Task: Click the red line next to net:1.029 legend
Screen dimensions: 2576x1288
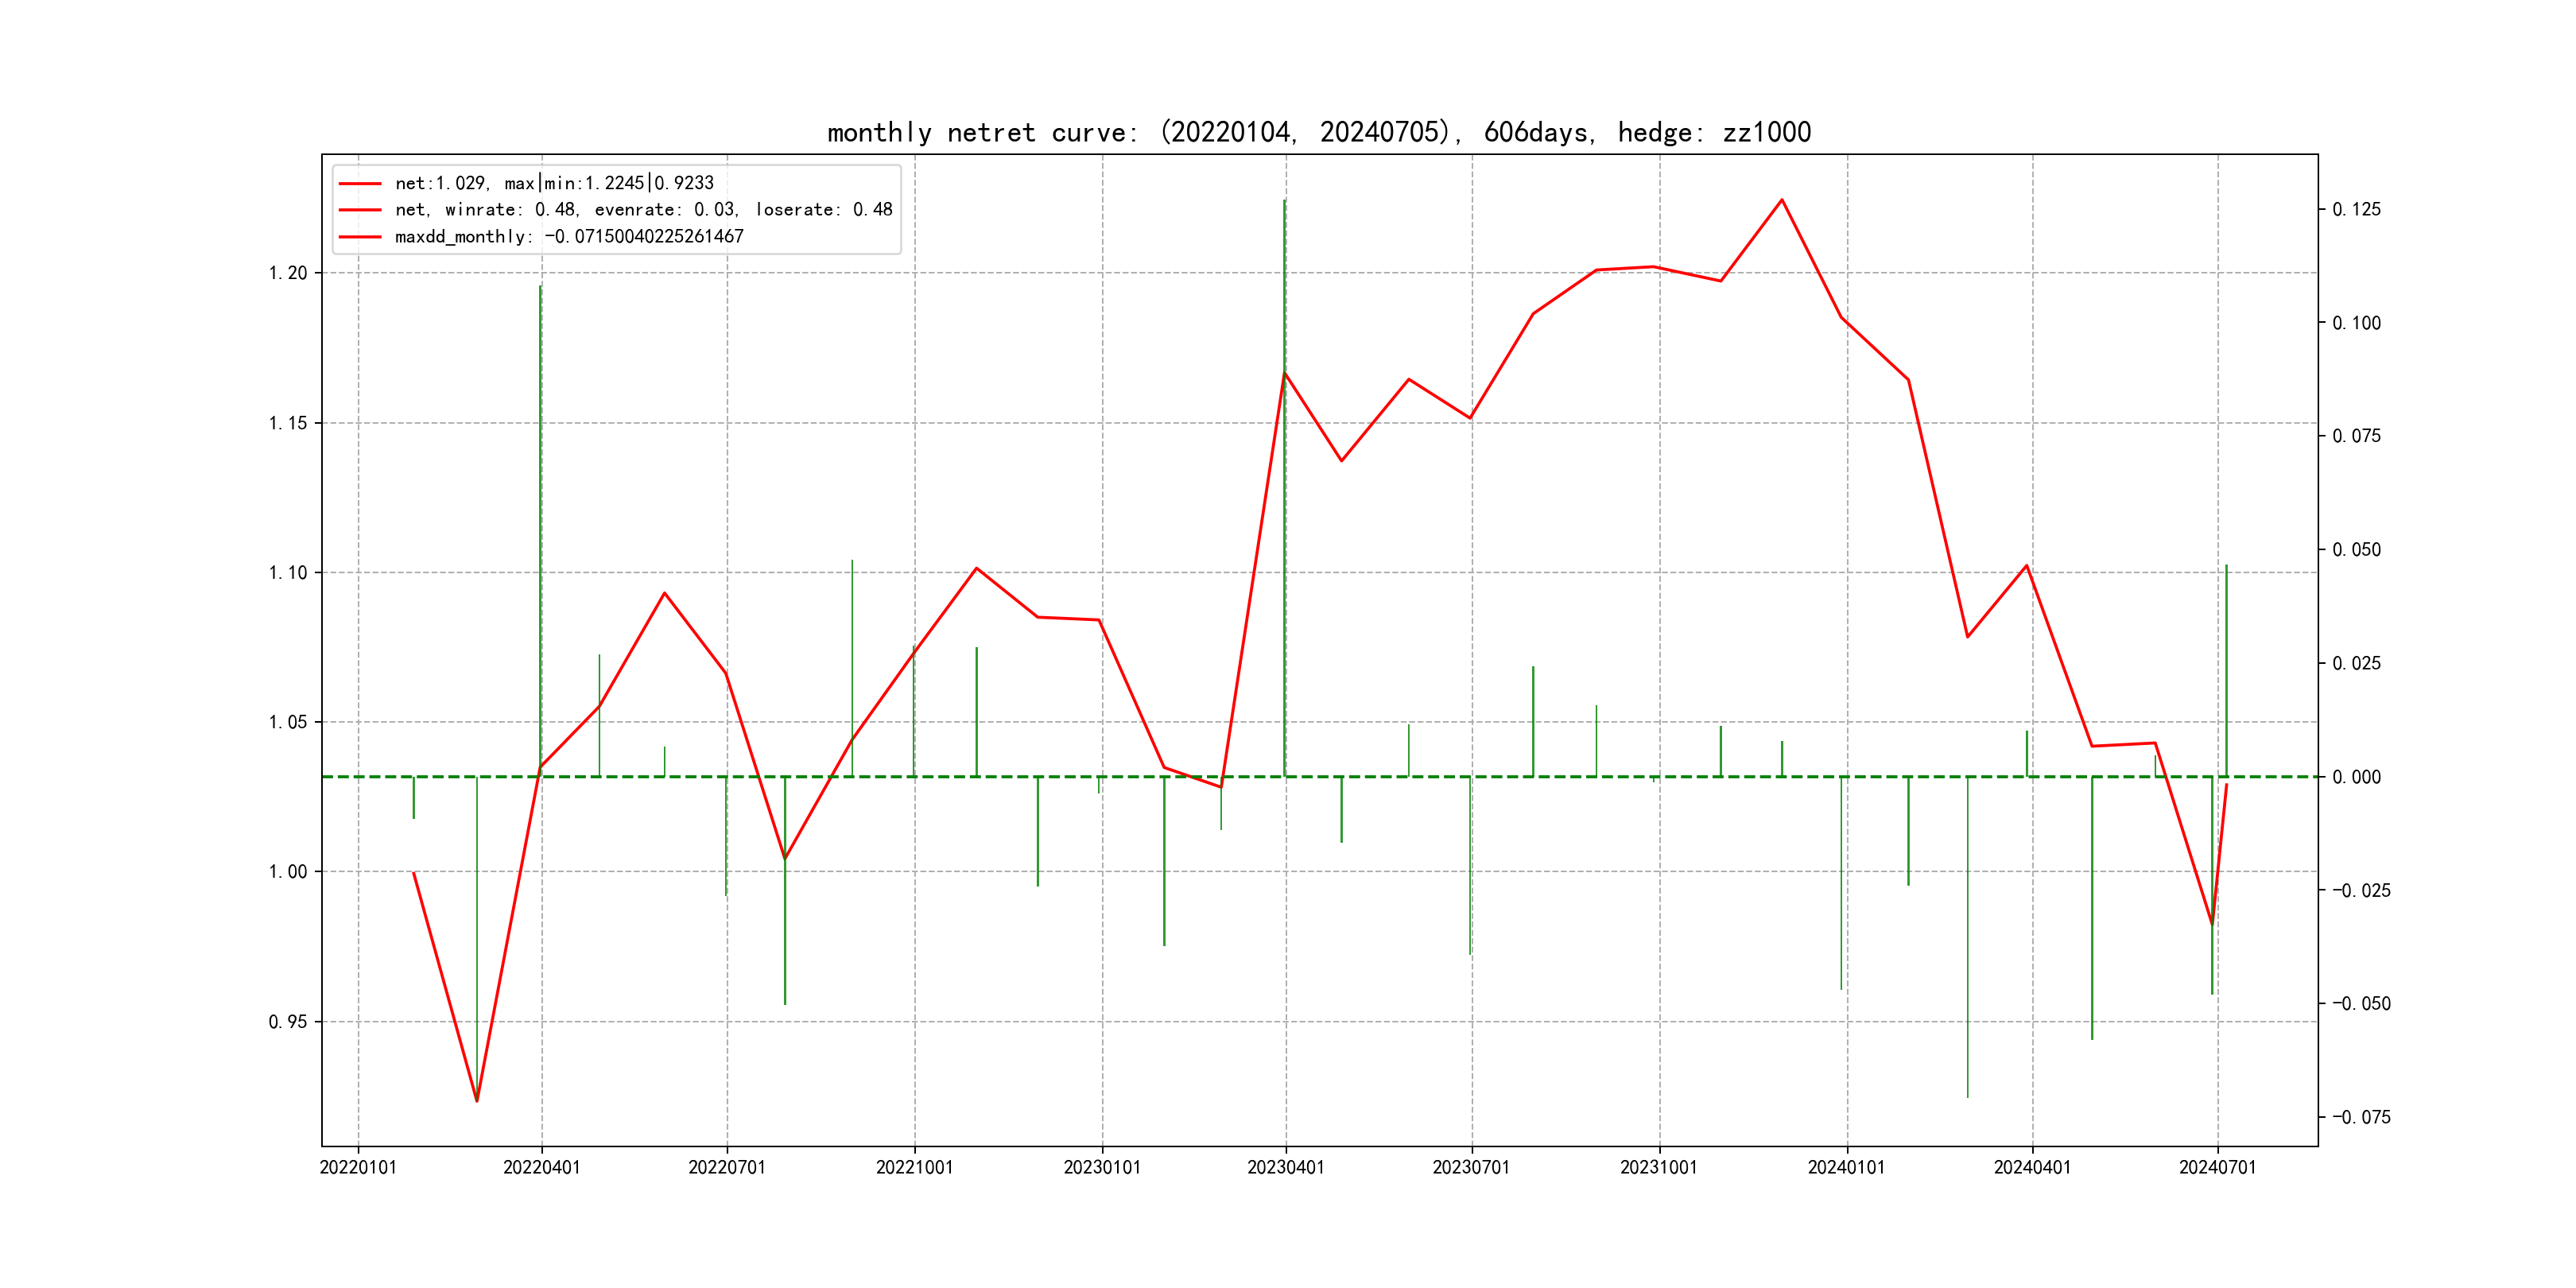Action: point(360,184)
